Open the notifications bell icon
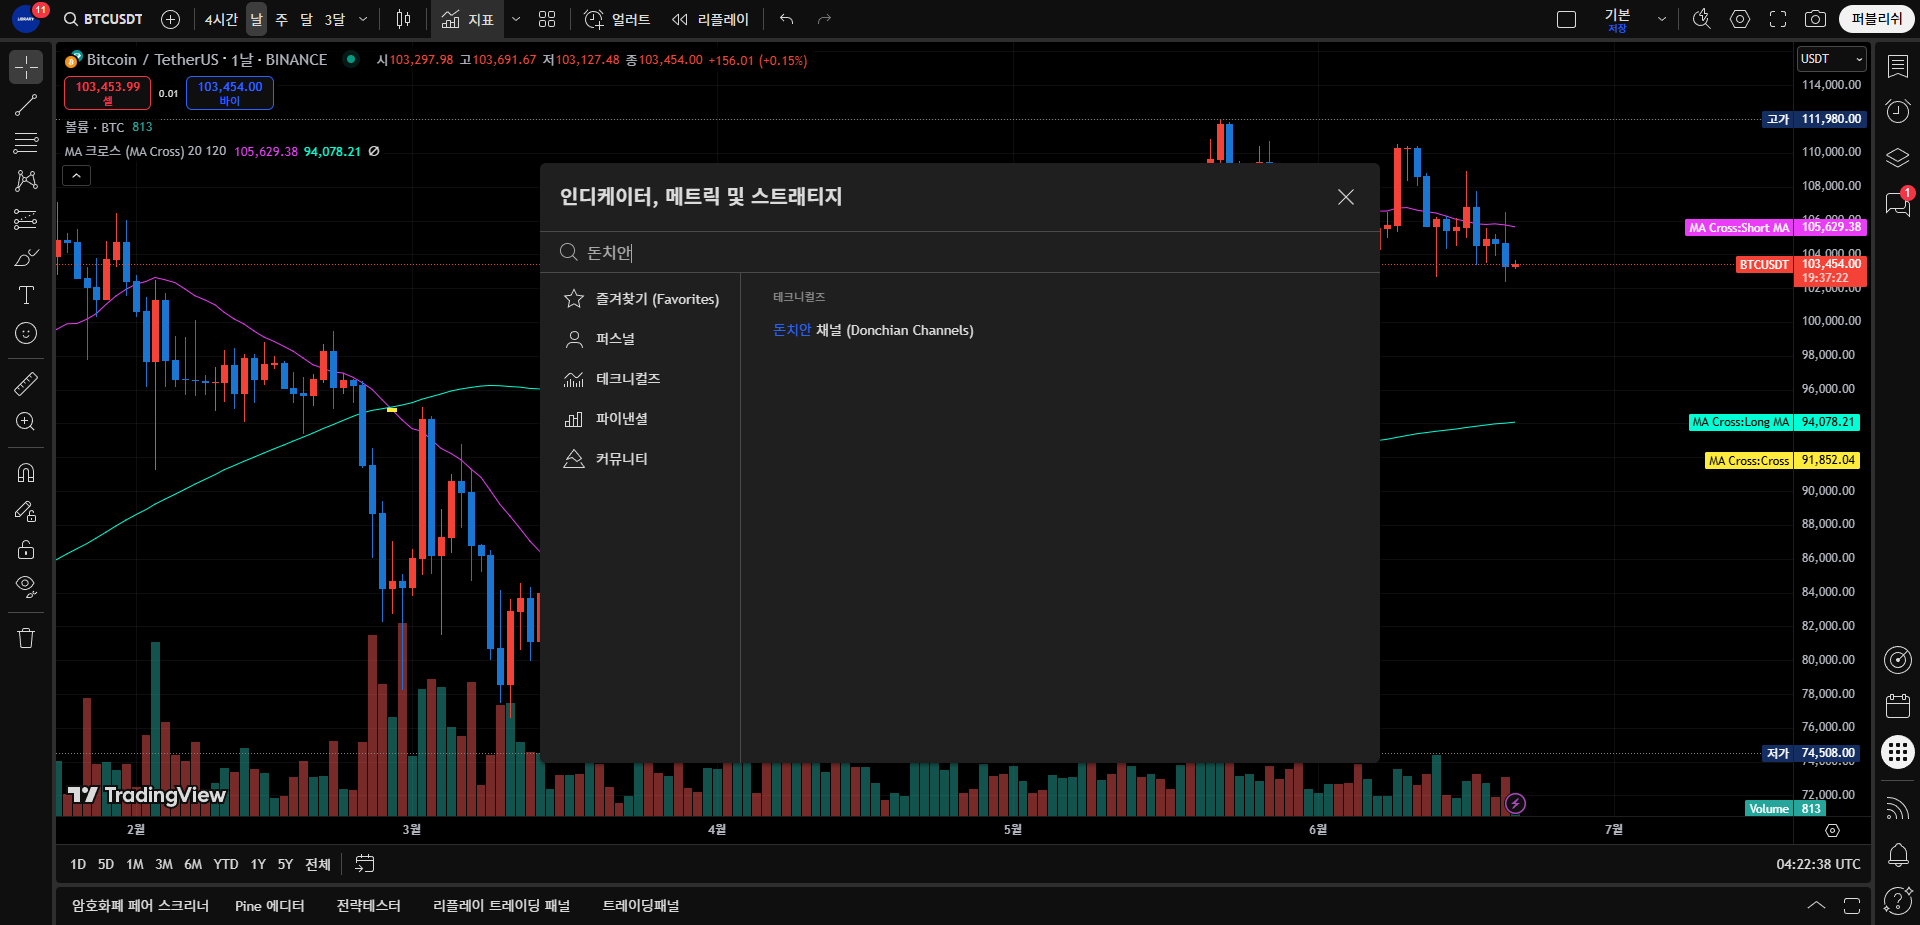 point(1897,855)
